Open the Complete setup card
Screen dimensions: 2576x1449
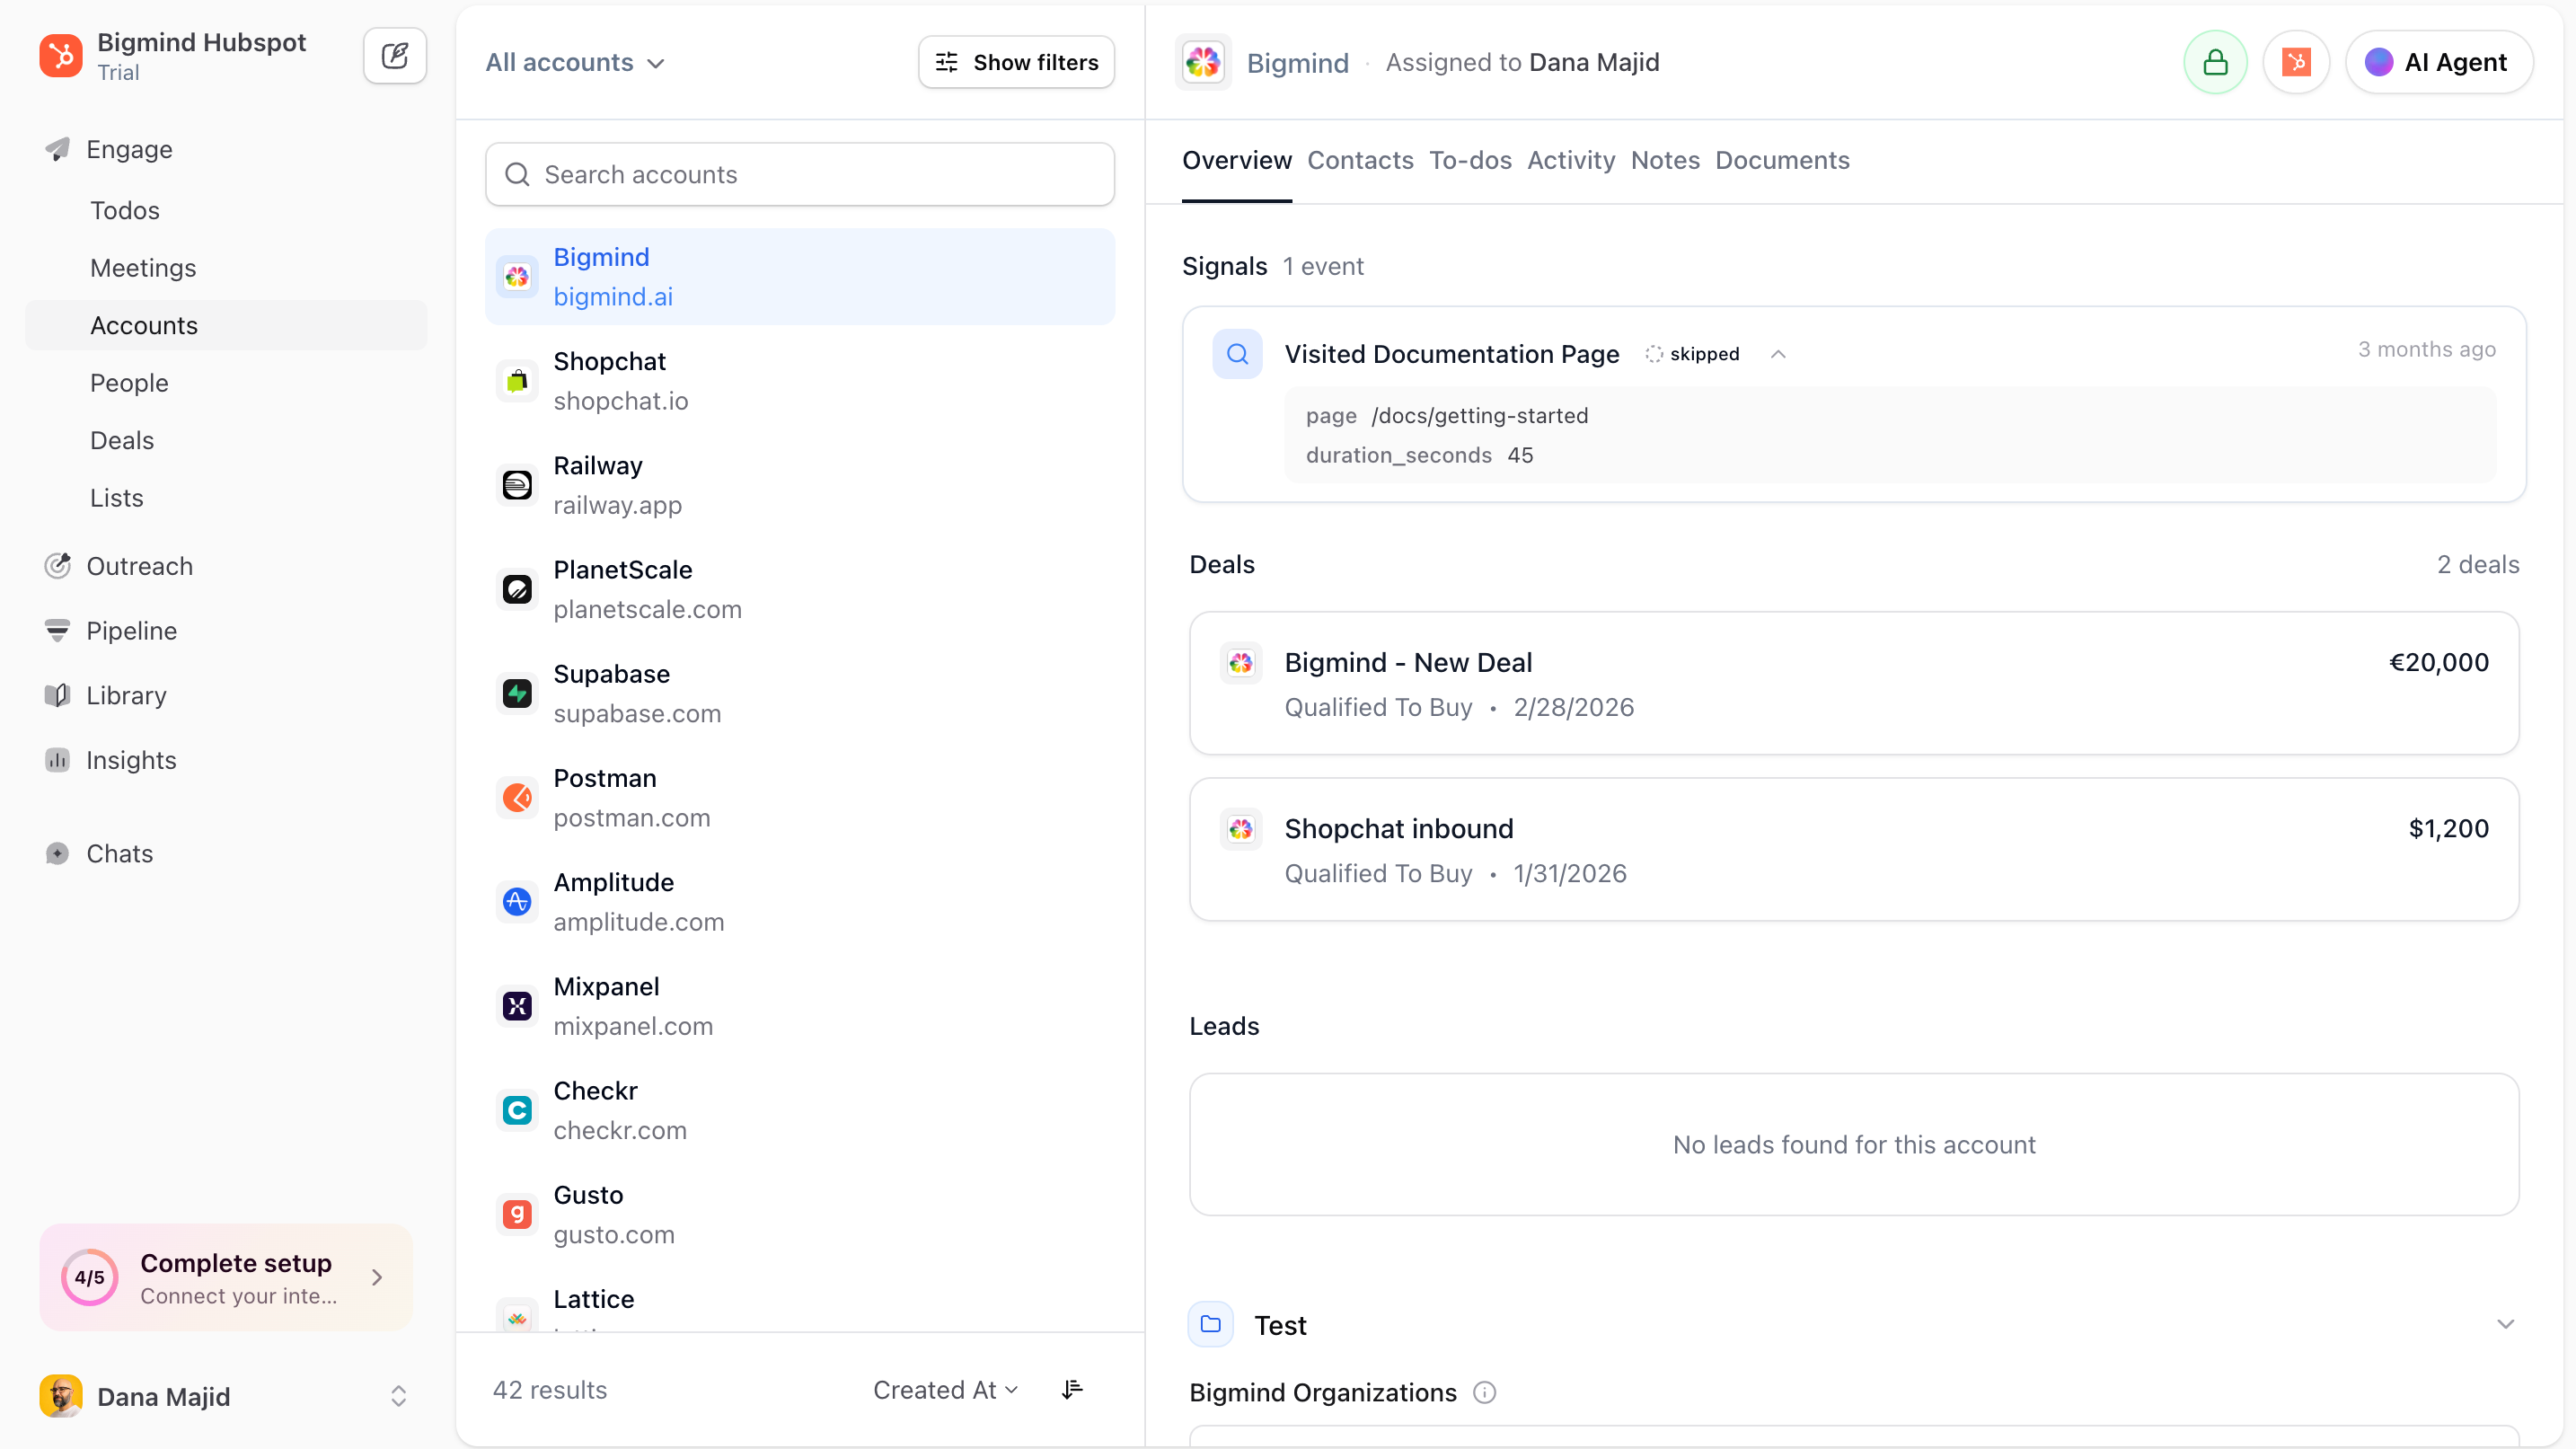(226, 1277)
